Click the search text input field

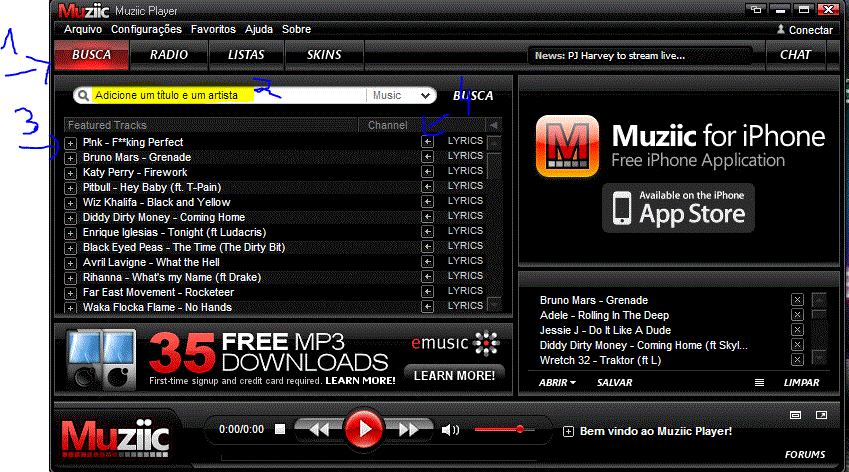(x=228, y=95)
